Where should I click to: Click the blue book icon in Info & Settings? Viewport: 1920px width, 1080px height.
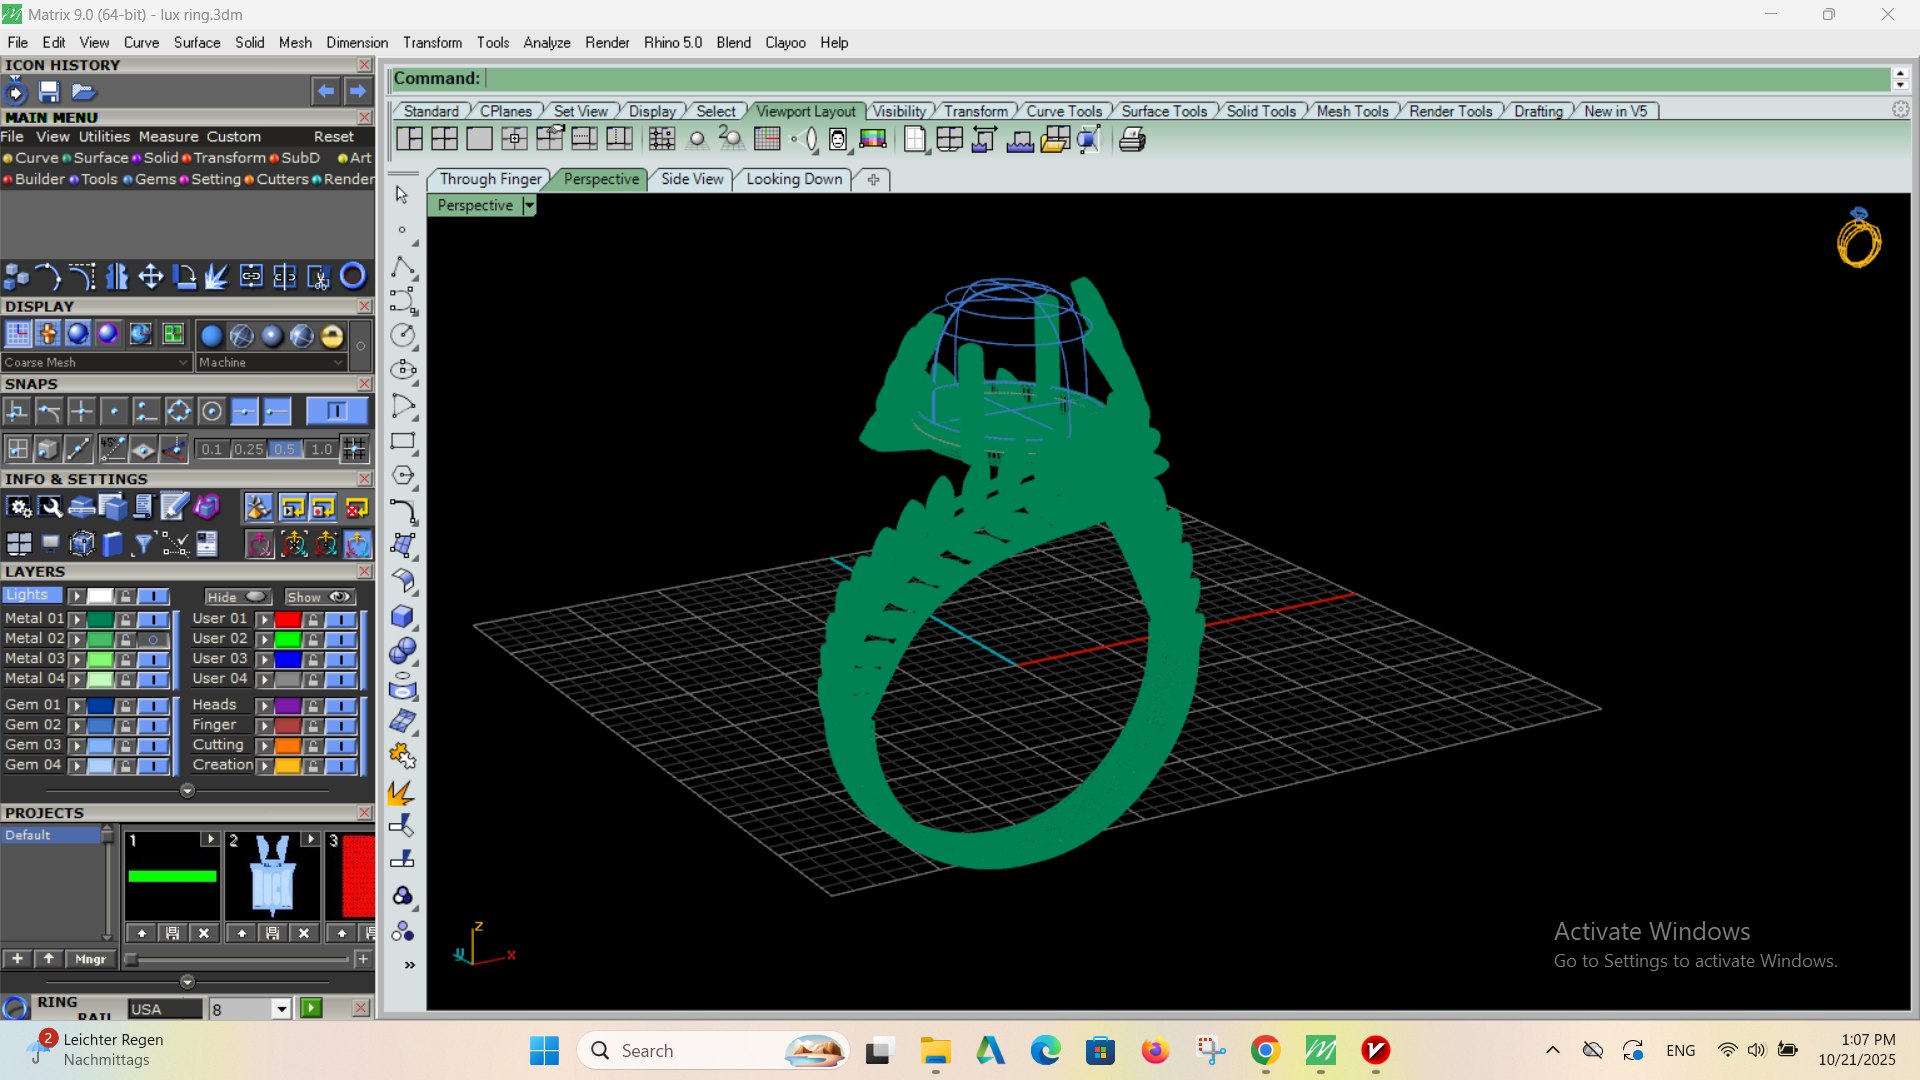pyautogui.click(x=112, y=543)
